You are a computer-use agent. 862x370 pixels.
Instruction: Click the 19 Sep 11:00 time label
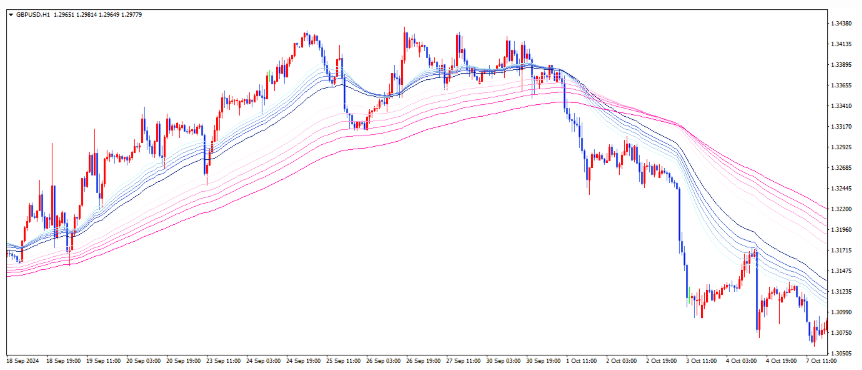point(104,361)
